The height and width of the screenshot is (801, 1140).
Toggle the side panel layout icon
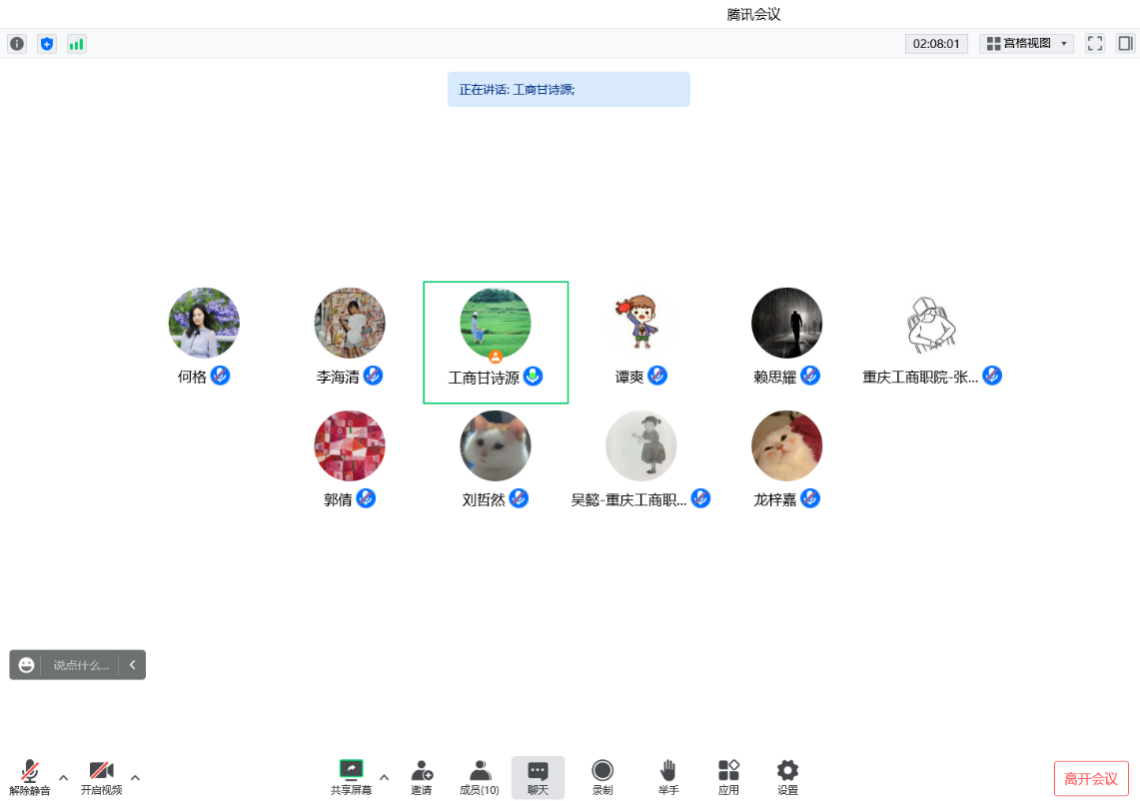pos(1125,44)
